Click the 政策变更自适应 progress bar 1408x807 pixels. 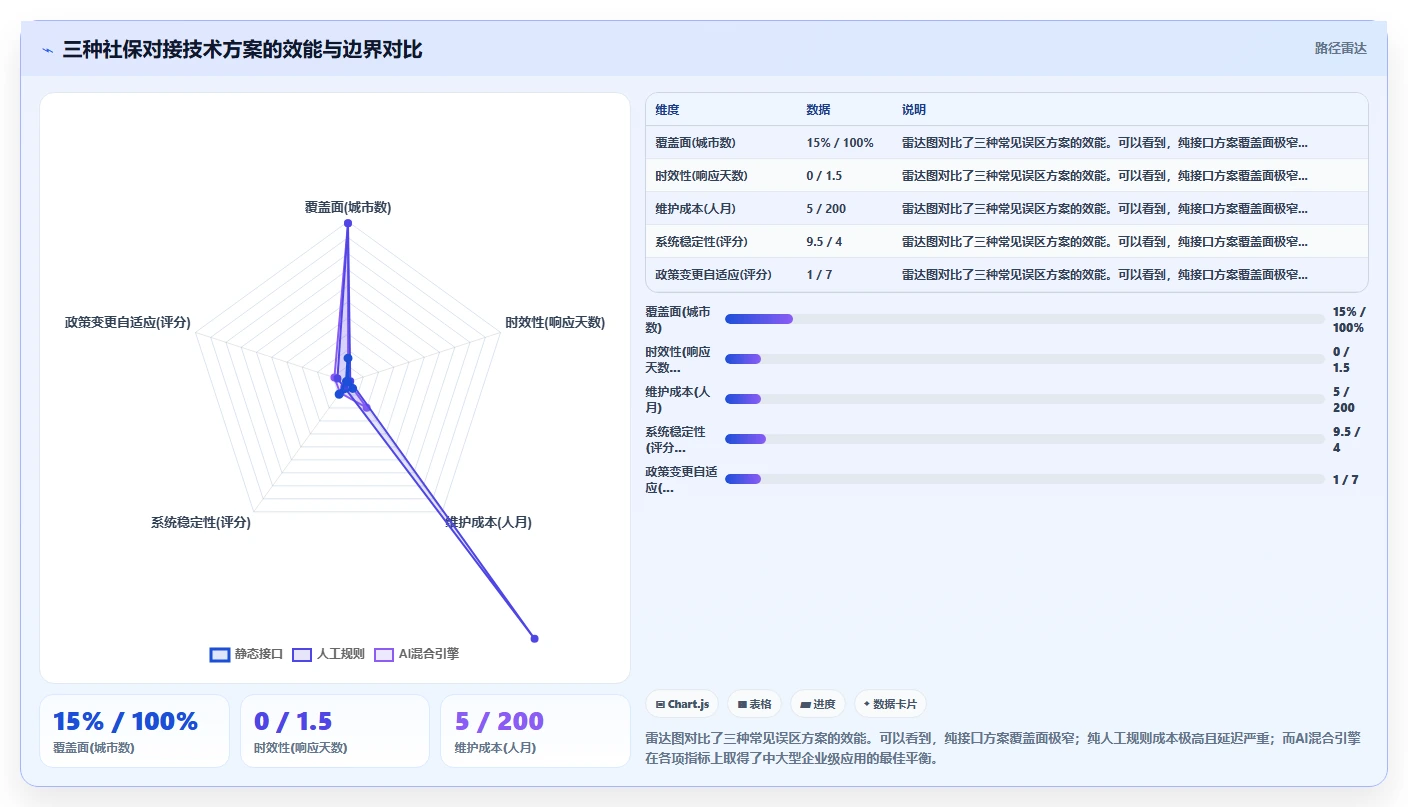coord(1024,479)
